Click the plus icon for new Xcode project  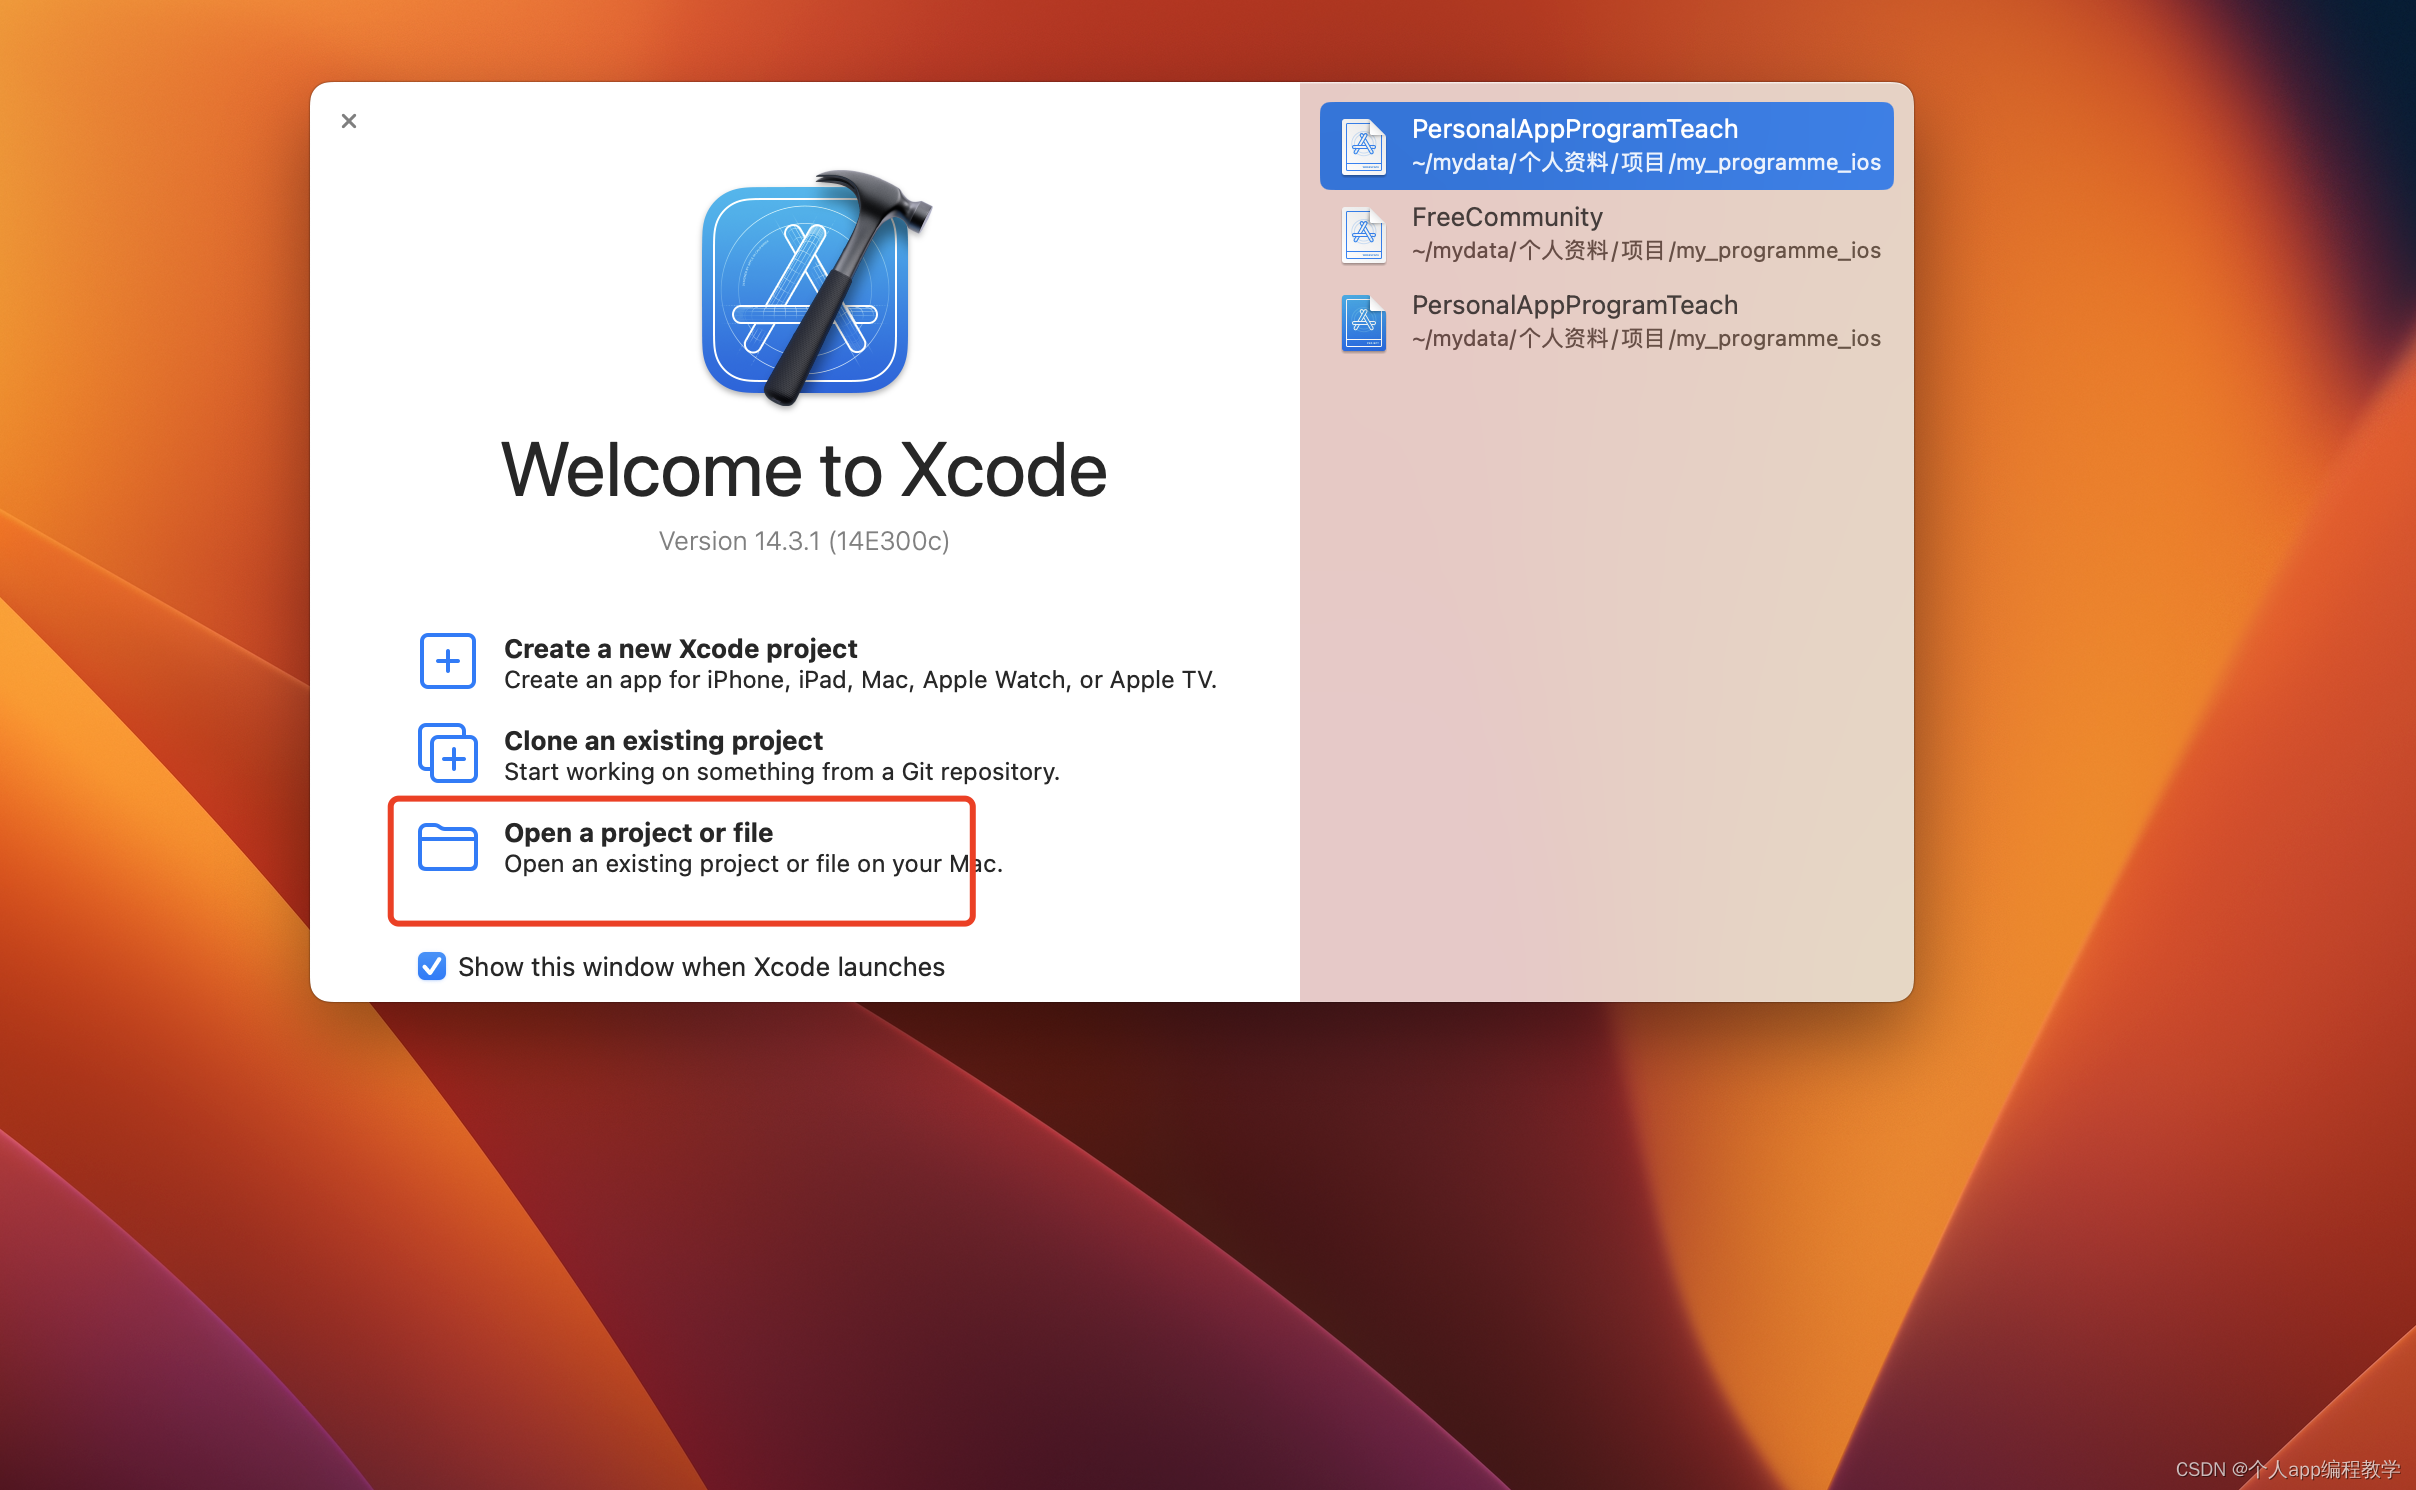[x=447, y=661]
